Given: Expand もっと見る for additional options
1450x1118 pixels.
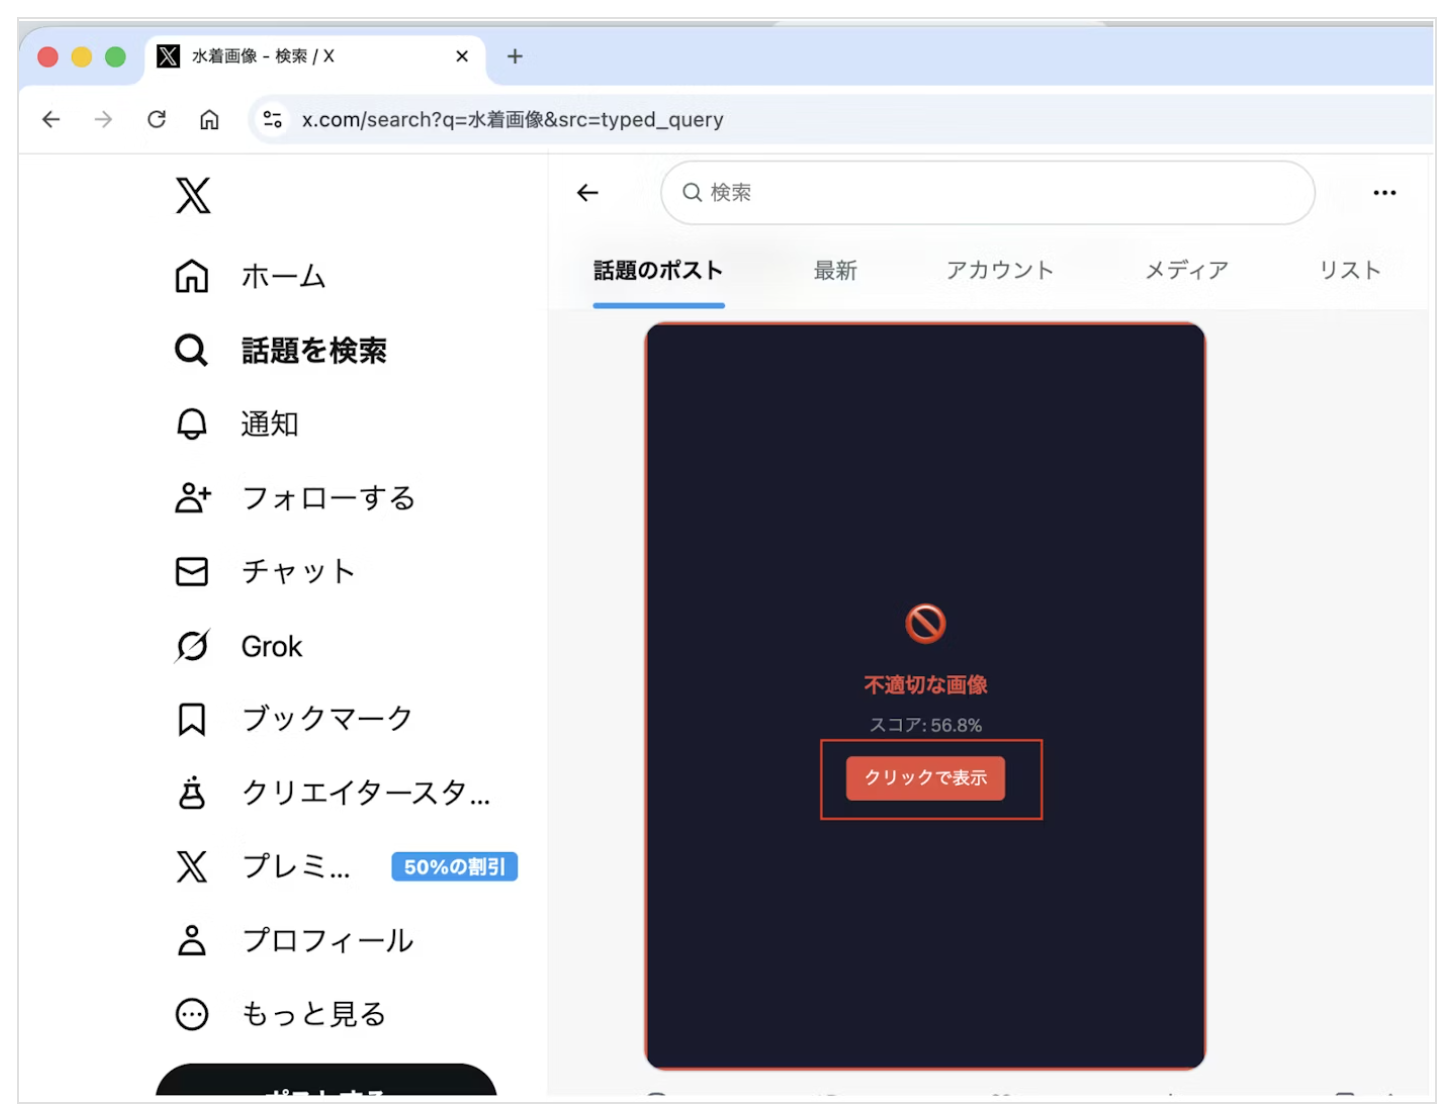Looking at the screenshot, I should (312, 1014).
